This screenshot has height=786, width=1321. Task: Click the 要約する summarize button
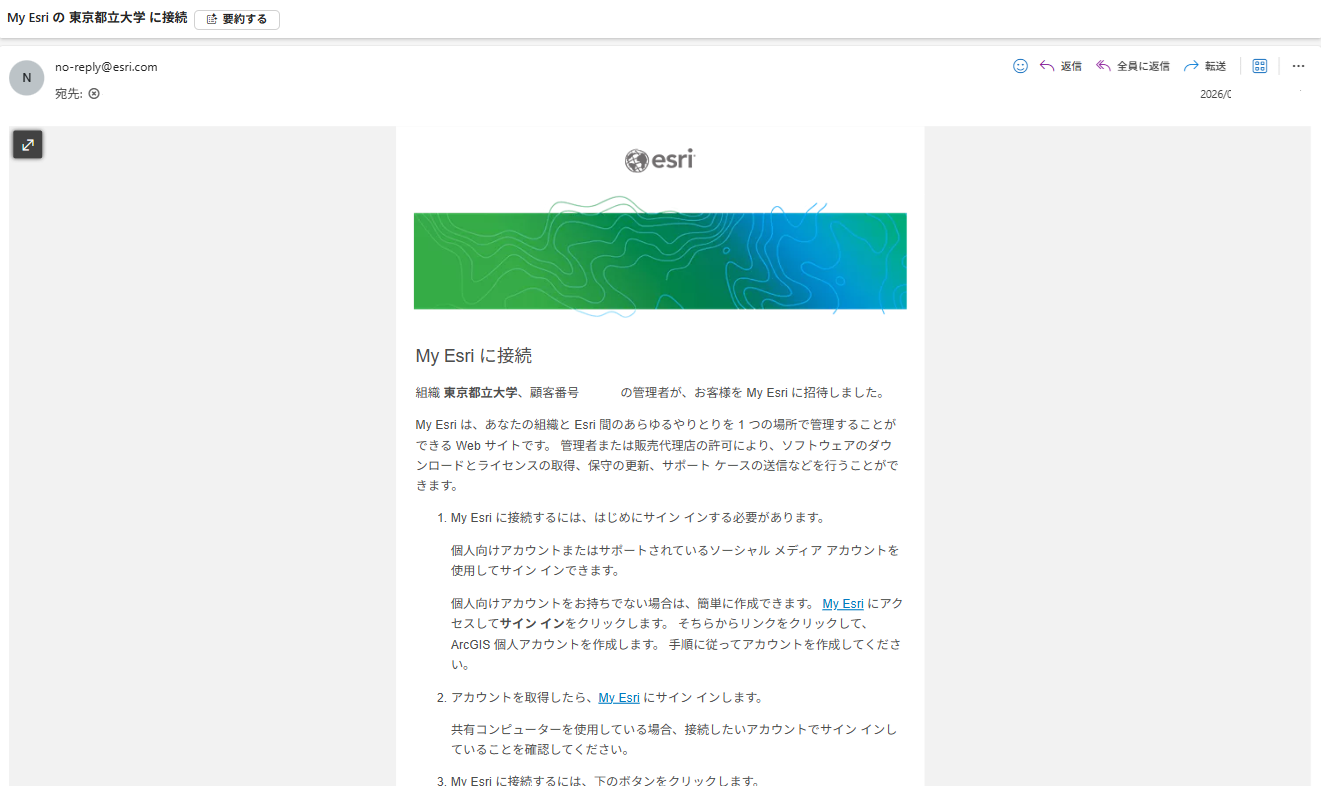[x=237, y=19]
